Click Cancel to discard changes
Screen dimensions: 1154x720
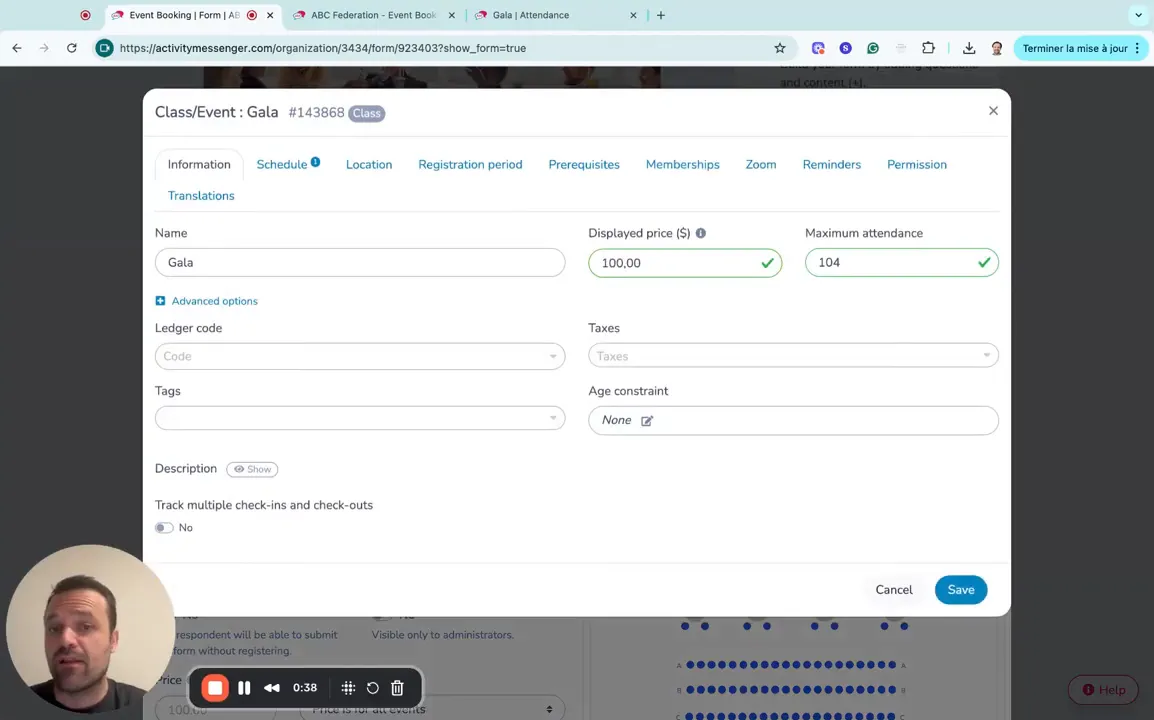point(893,590)
